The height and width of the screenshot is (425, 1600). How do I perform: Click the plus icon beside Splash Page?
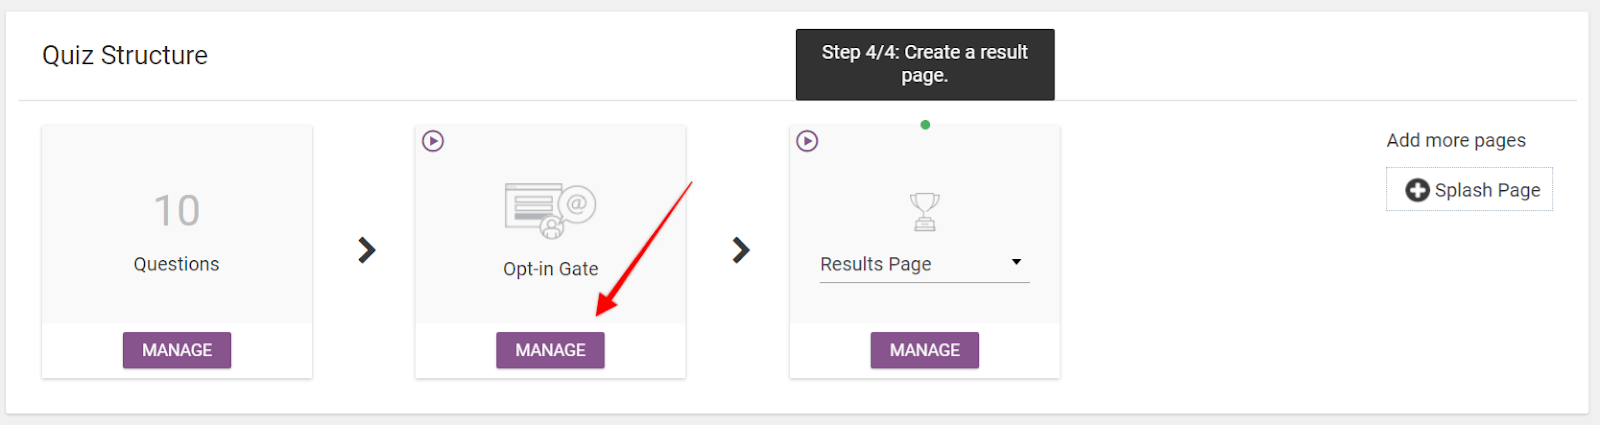click(1417, 190)
